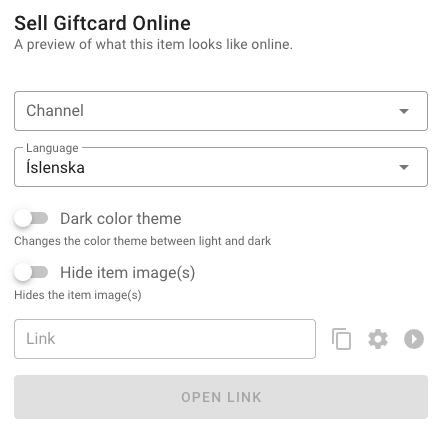
Task: Enable the Dark color theme switch
Action: (31, 219)
